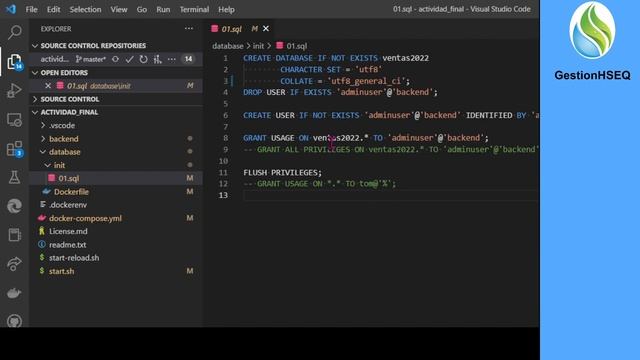Open the Go menu

pos(142,9)
